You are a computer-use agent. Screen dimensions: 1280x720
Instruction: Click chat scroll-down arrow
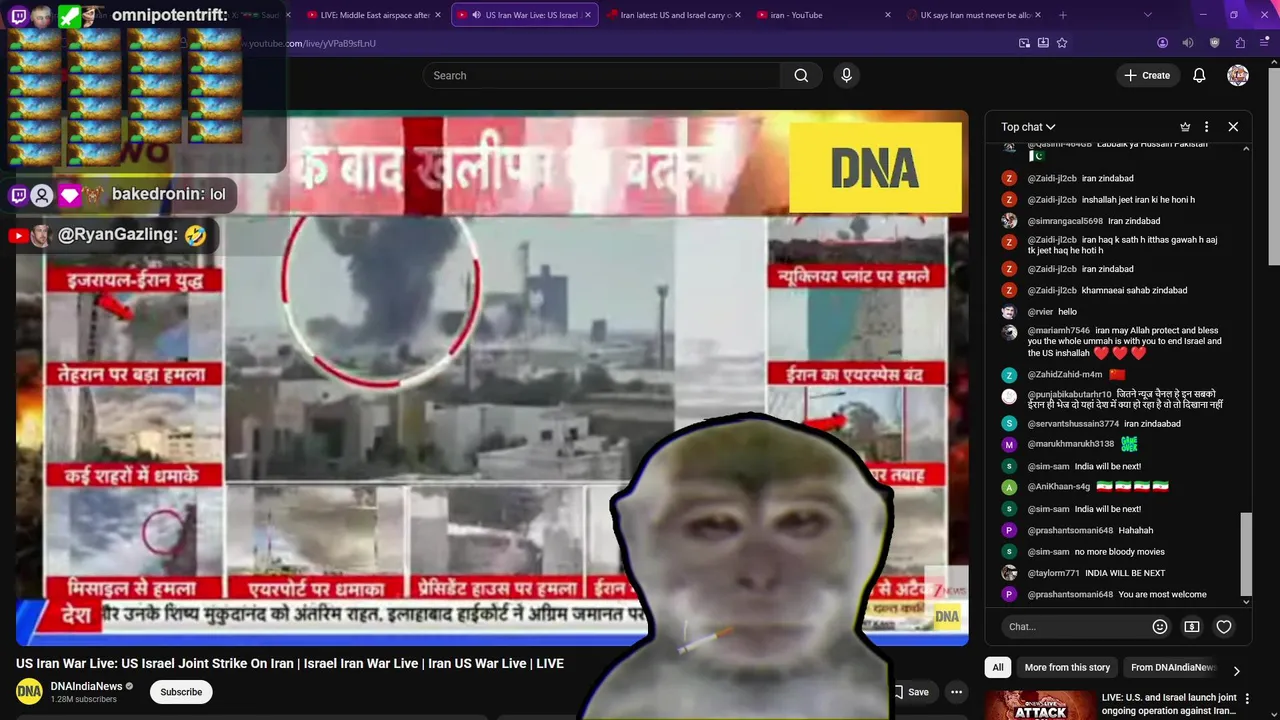click(x=1246, y=601)
